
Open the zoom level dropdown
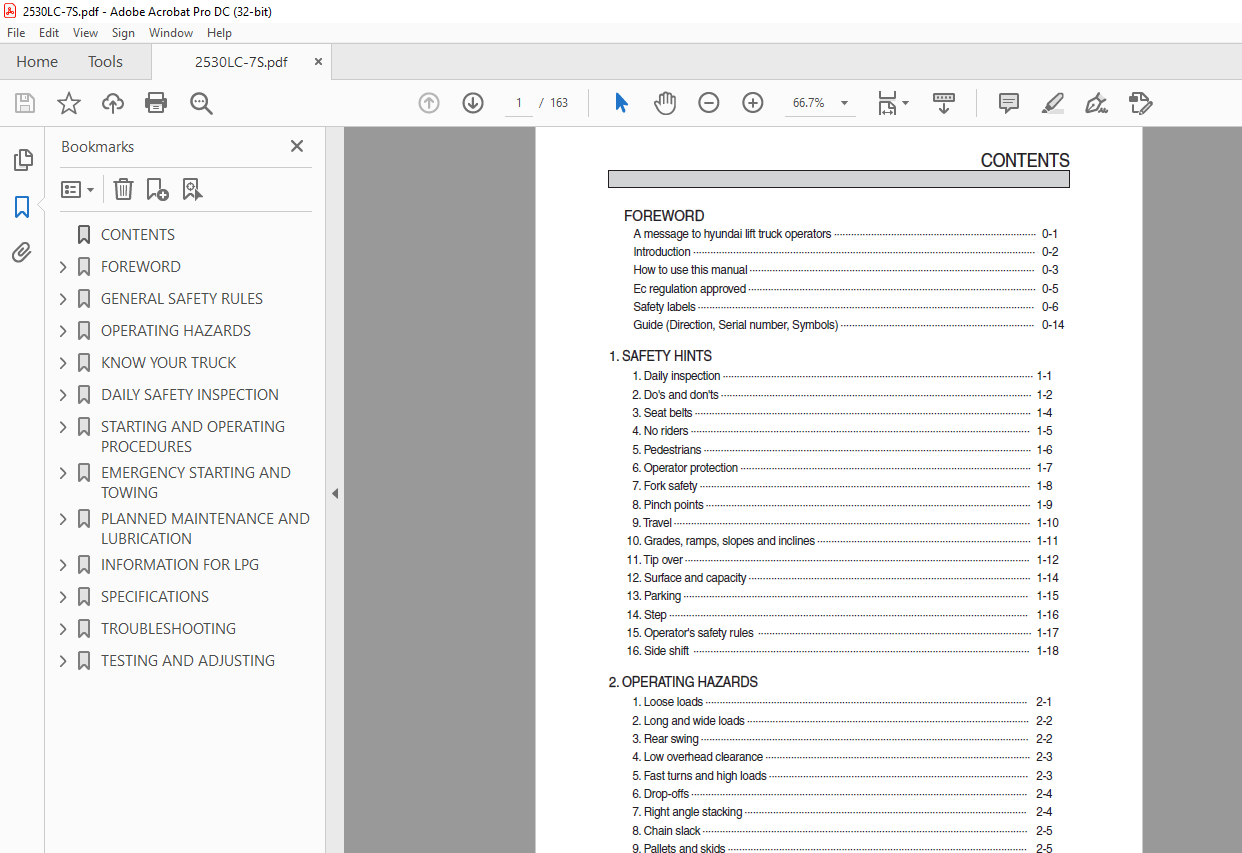[x=844, y=103]
